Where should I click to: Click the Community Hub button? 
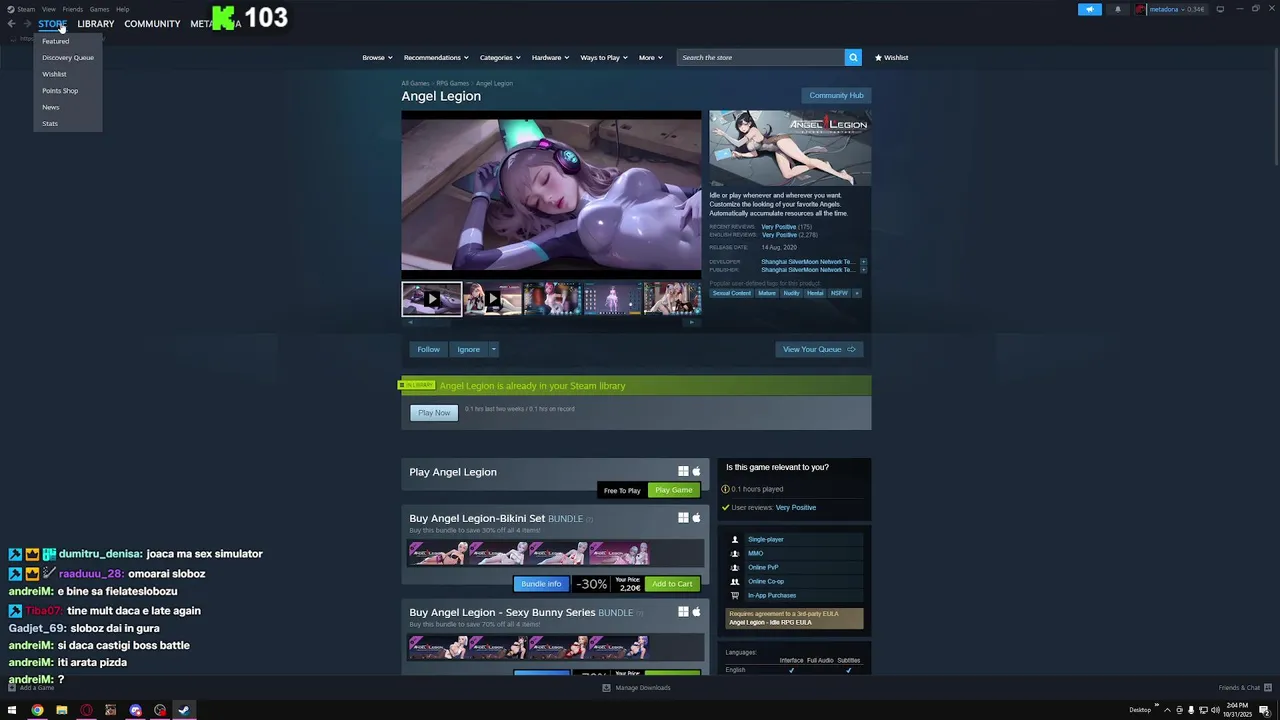pyautogui.click(x=836, y=95)
